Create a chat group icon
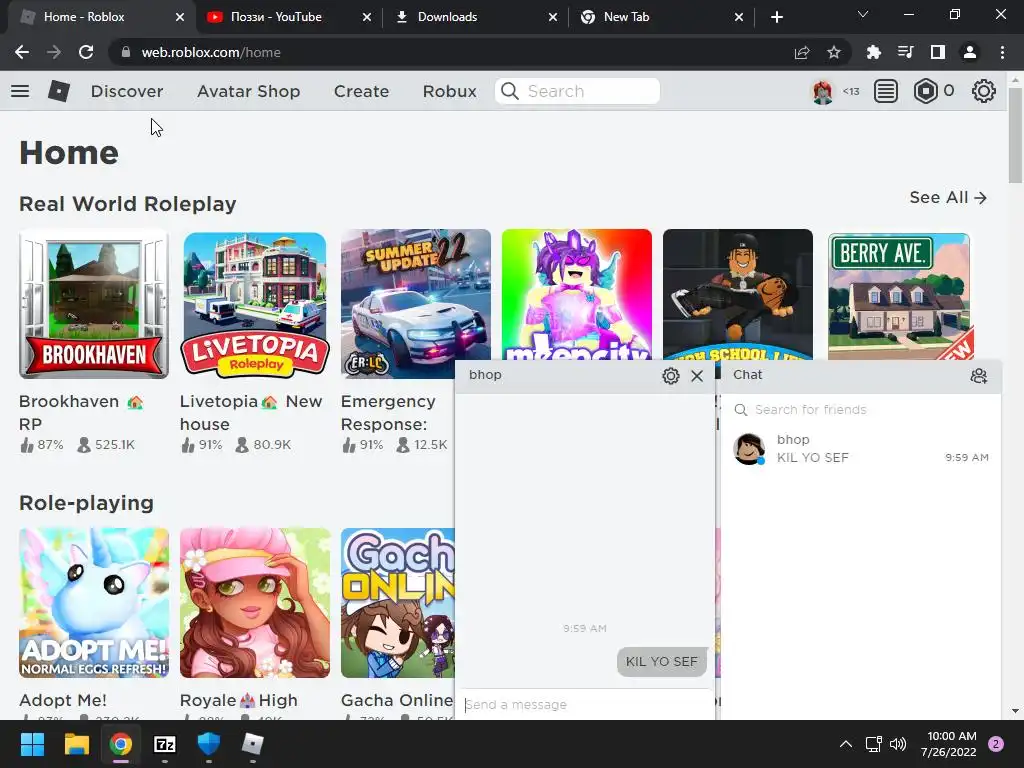 [978, 376]
